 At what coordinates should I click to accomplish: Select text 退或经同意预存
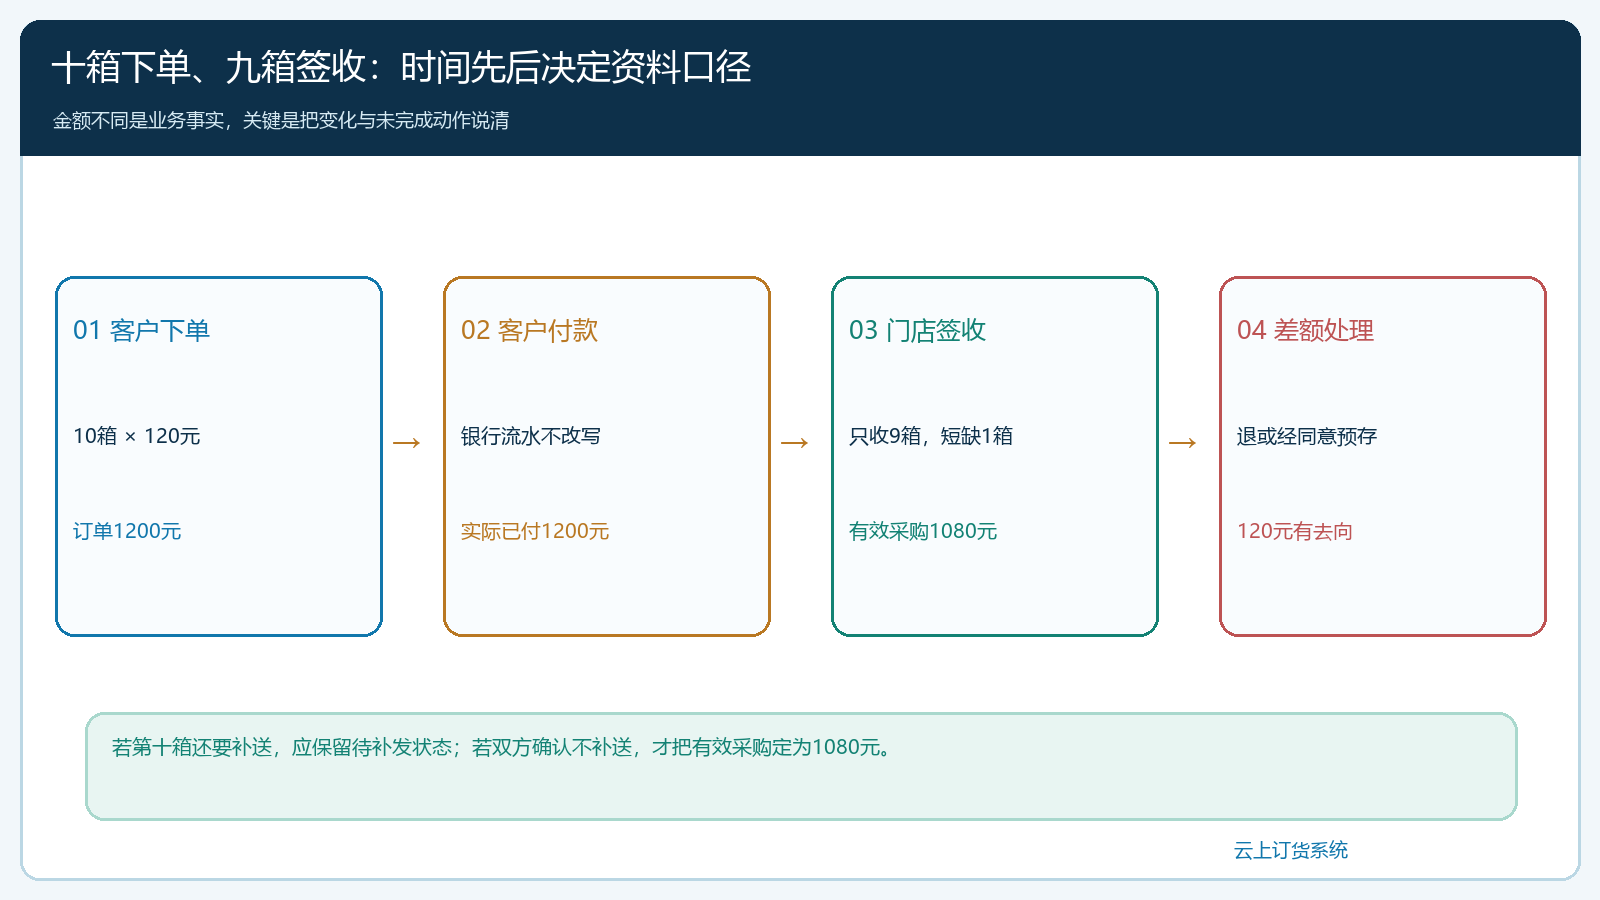(1307, 436)
